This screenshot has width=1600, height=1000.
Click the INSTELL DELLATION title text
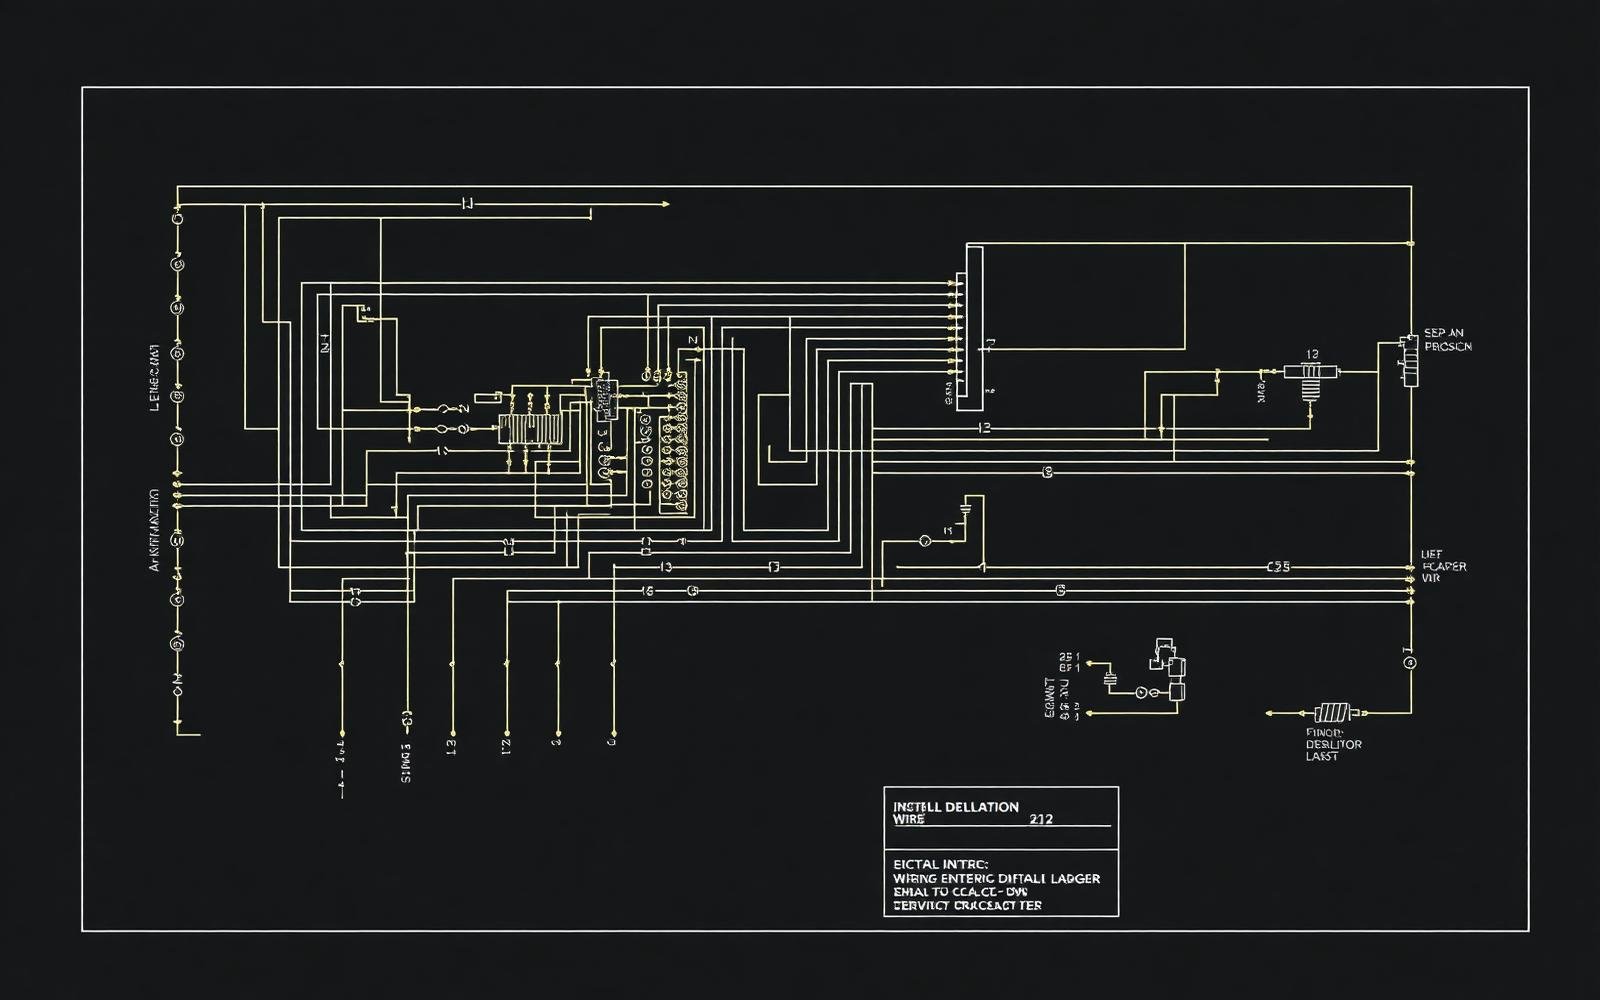pos(955,806)
